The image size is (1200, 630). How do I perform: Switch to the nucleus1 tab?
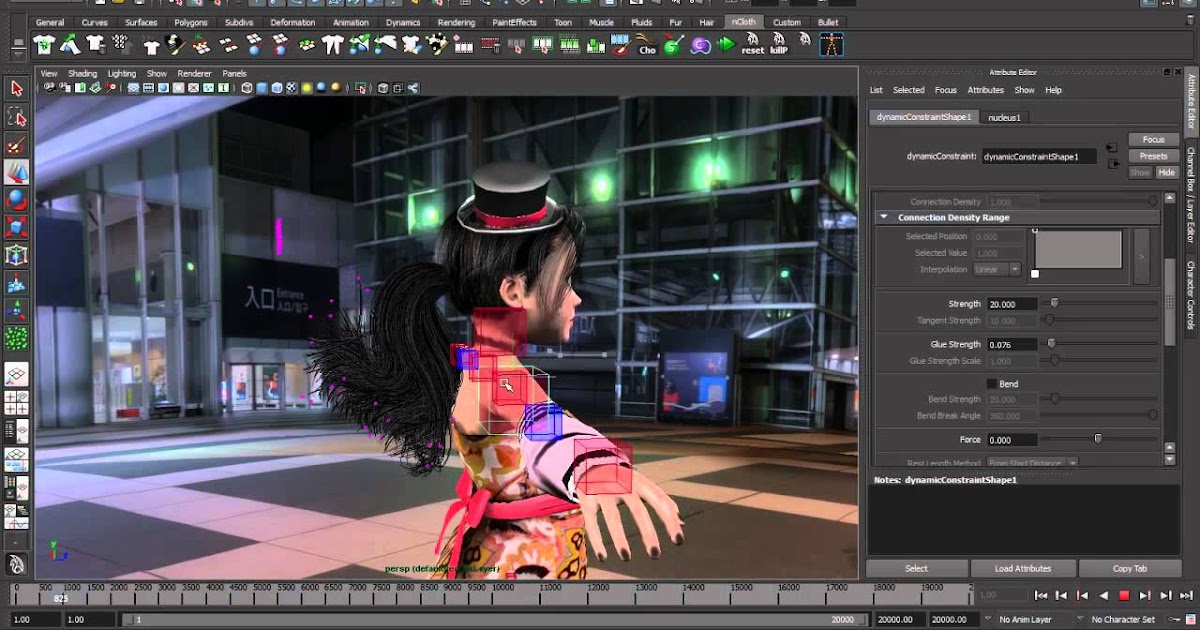click(1004, 117)
